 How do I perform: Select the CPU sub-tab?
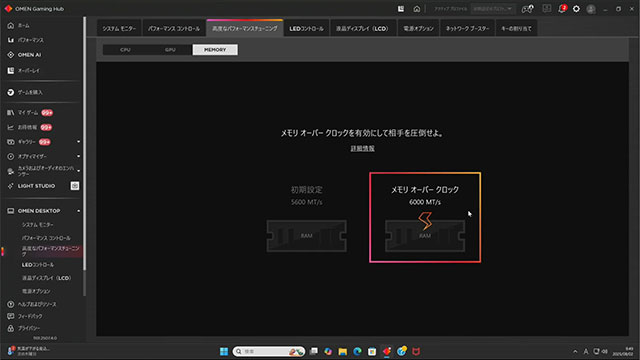pos(125,50)
